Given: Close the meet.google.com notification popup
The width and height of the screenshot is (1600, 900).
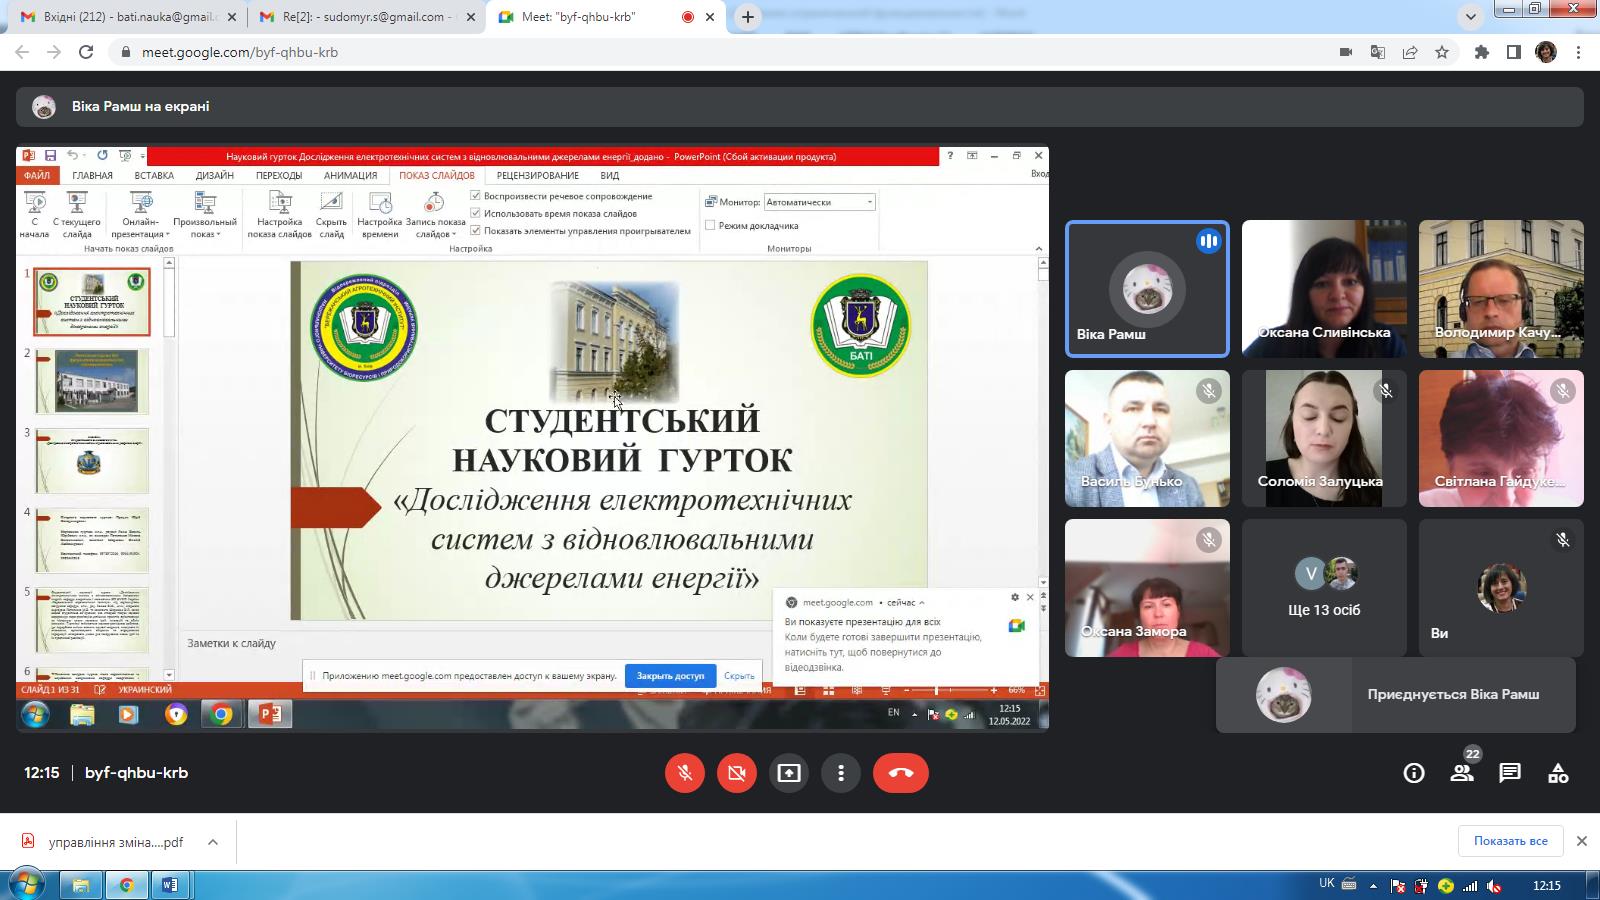Looking at the screenshot, I should click(x=1030, y=598).
